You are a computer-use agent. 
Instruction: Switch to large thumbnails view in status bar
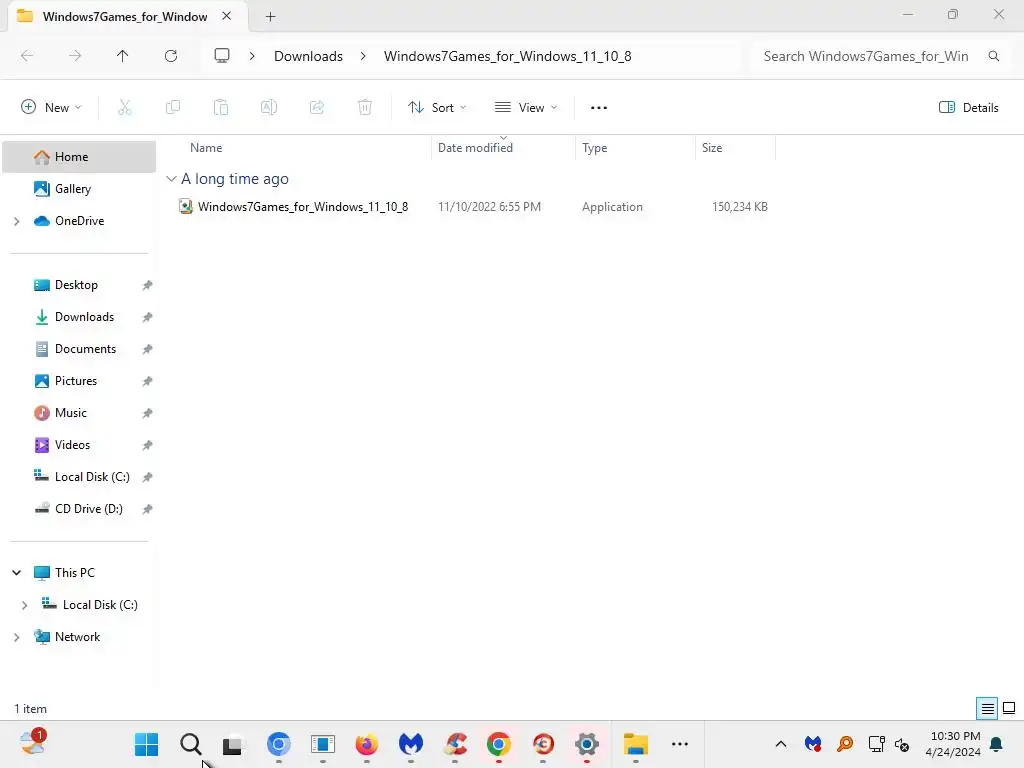[x=1009, y=709]
